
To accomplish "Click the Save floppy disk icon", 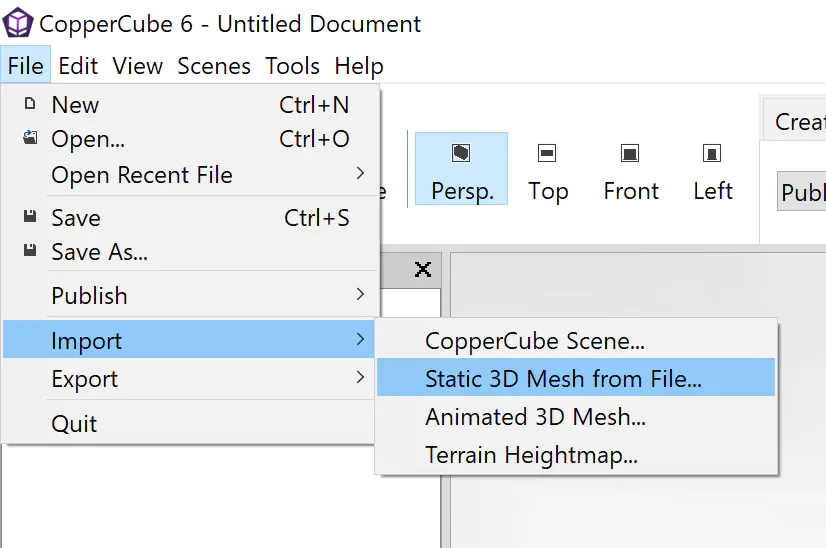I will click(x=30, y=217).
